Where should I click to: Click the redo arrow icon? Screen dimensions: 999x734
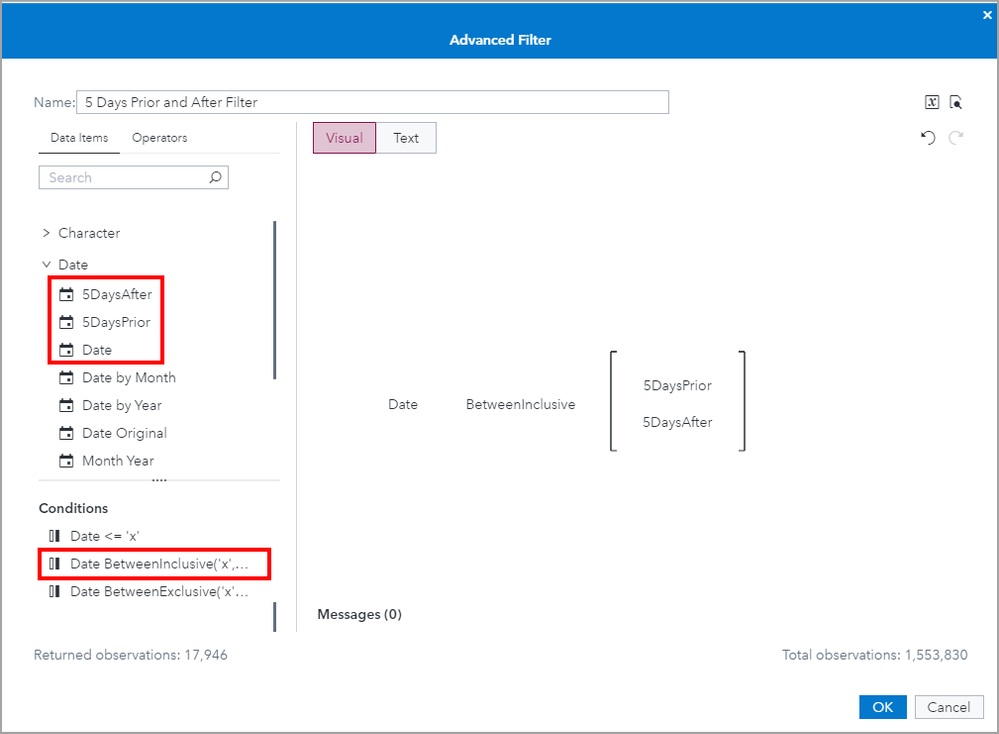(956, 138)
